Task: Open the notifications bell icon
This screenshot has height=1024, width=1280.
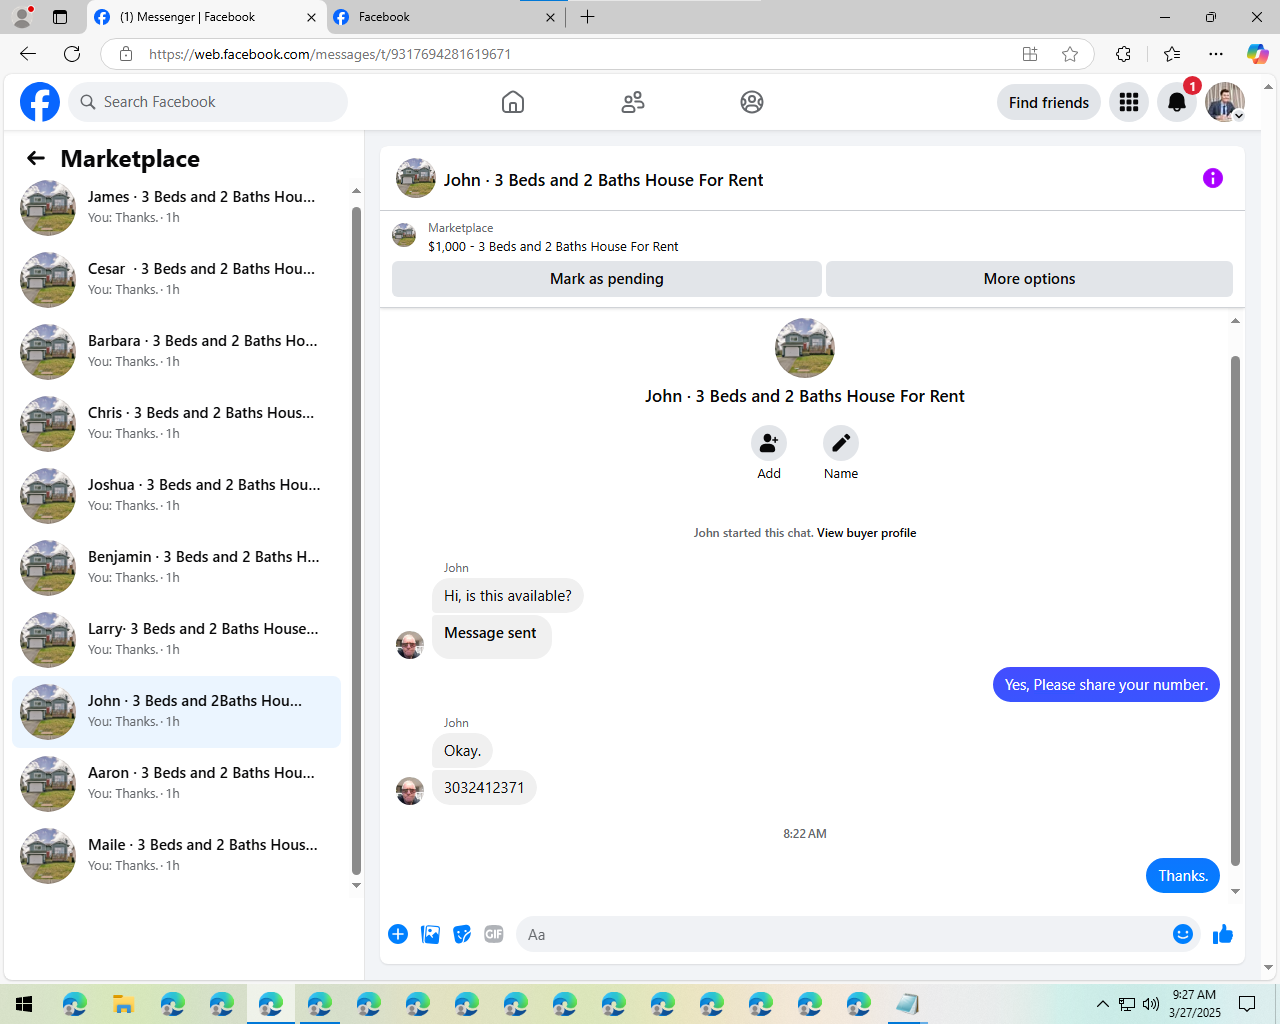Action: tap(1177, 102)
